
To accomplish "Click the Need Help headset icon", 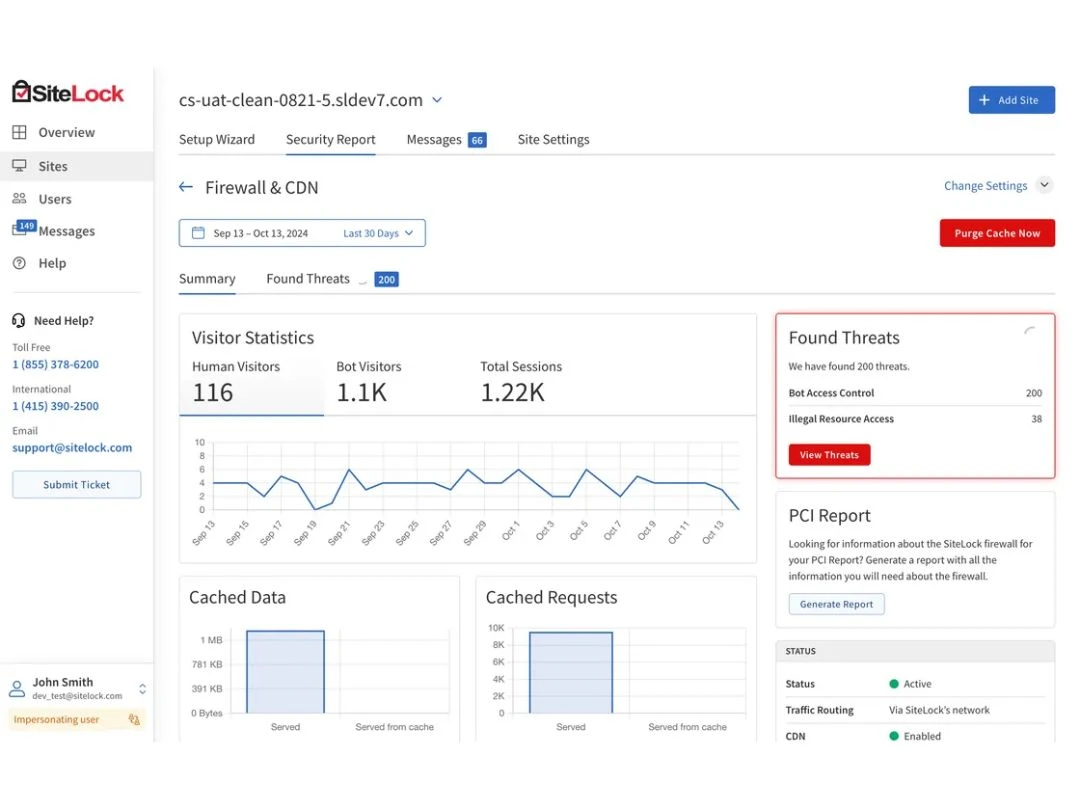I will 19,320.
